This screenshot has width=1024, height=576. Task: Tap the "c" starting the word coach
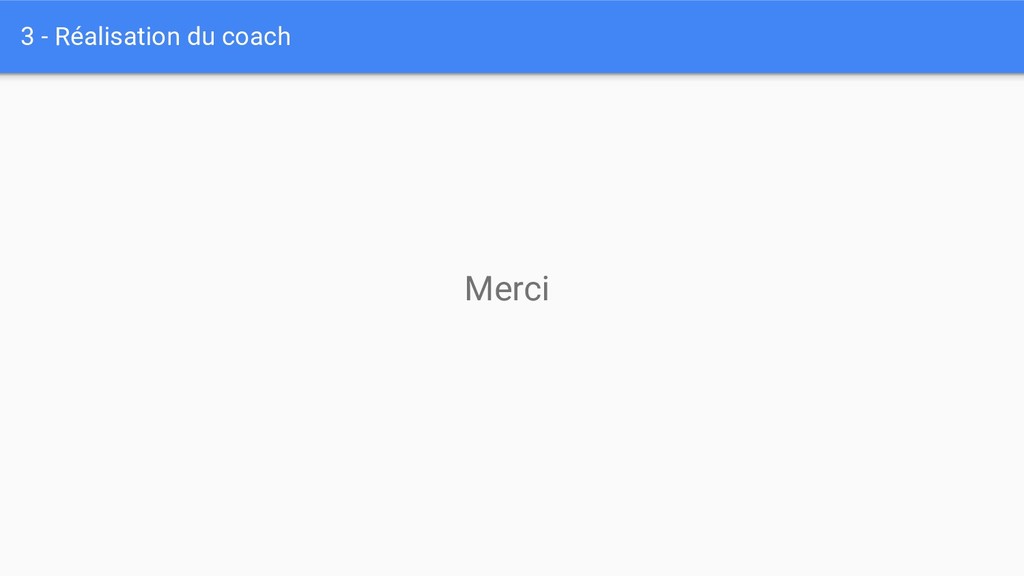point(228,39)
